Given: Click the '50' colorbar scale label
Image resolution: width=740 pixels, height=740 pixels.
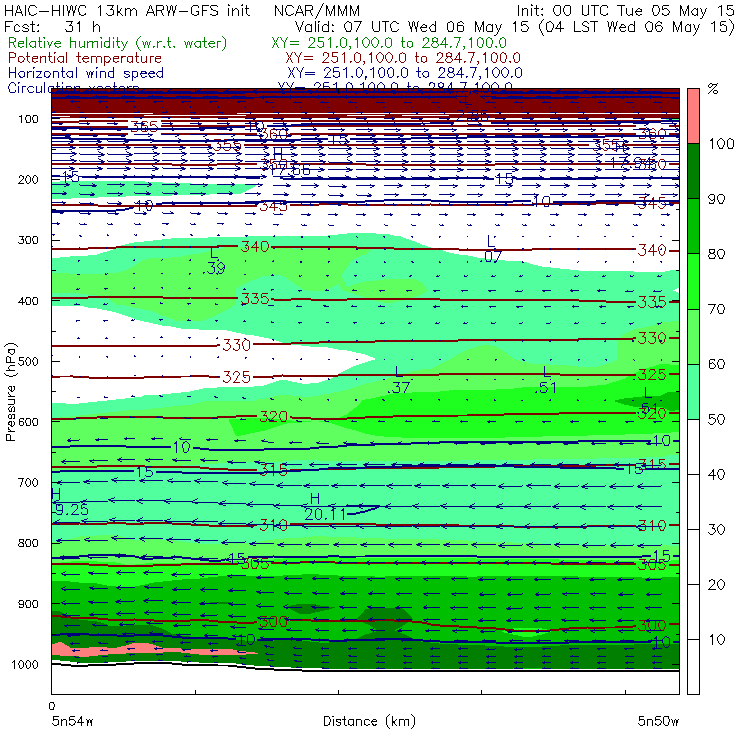Looking at the screenshot, I should (x=716, y=419).
